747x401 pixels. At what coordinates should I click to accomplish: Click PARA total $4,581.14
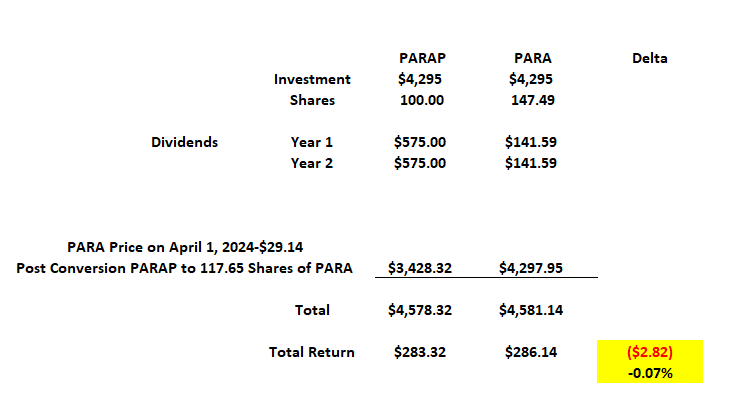531,310
